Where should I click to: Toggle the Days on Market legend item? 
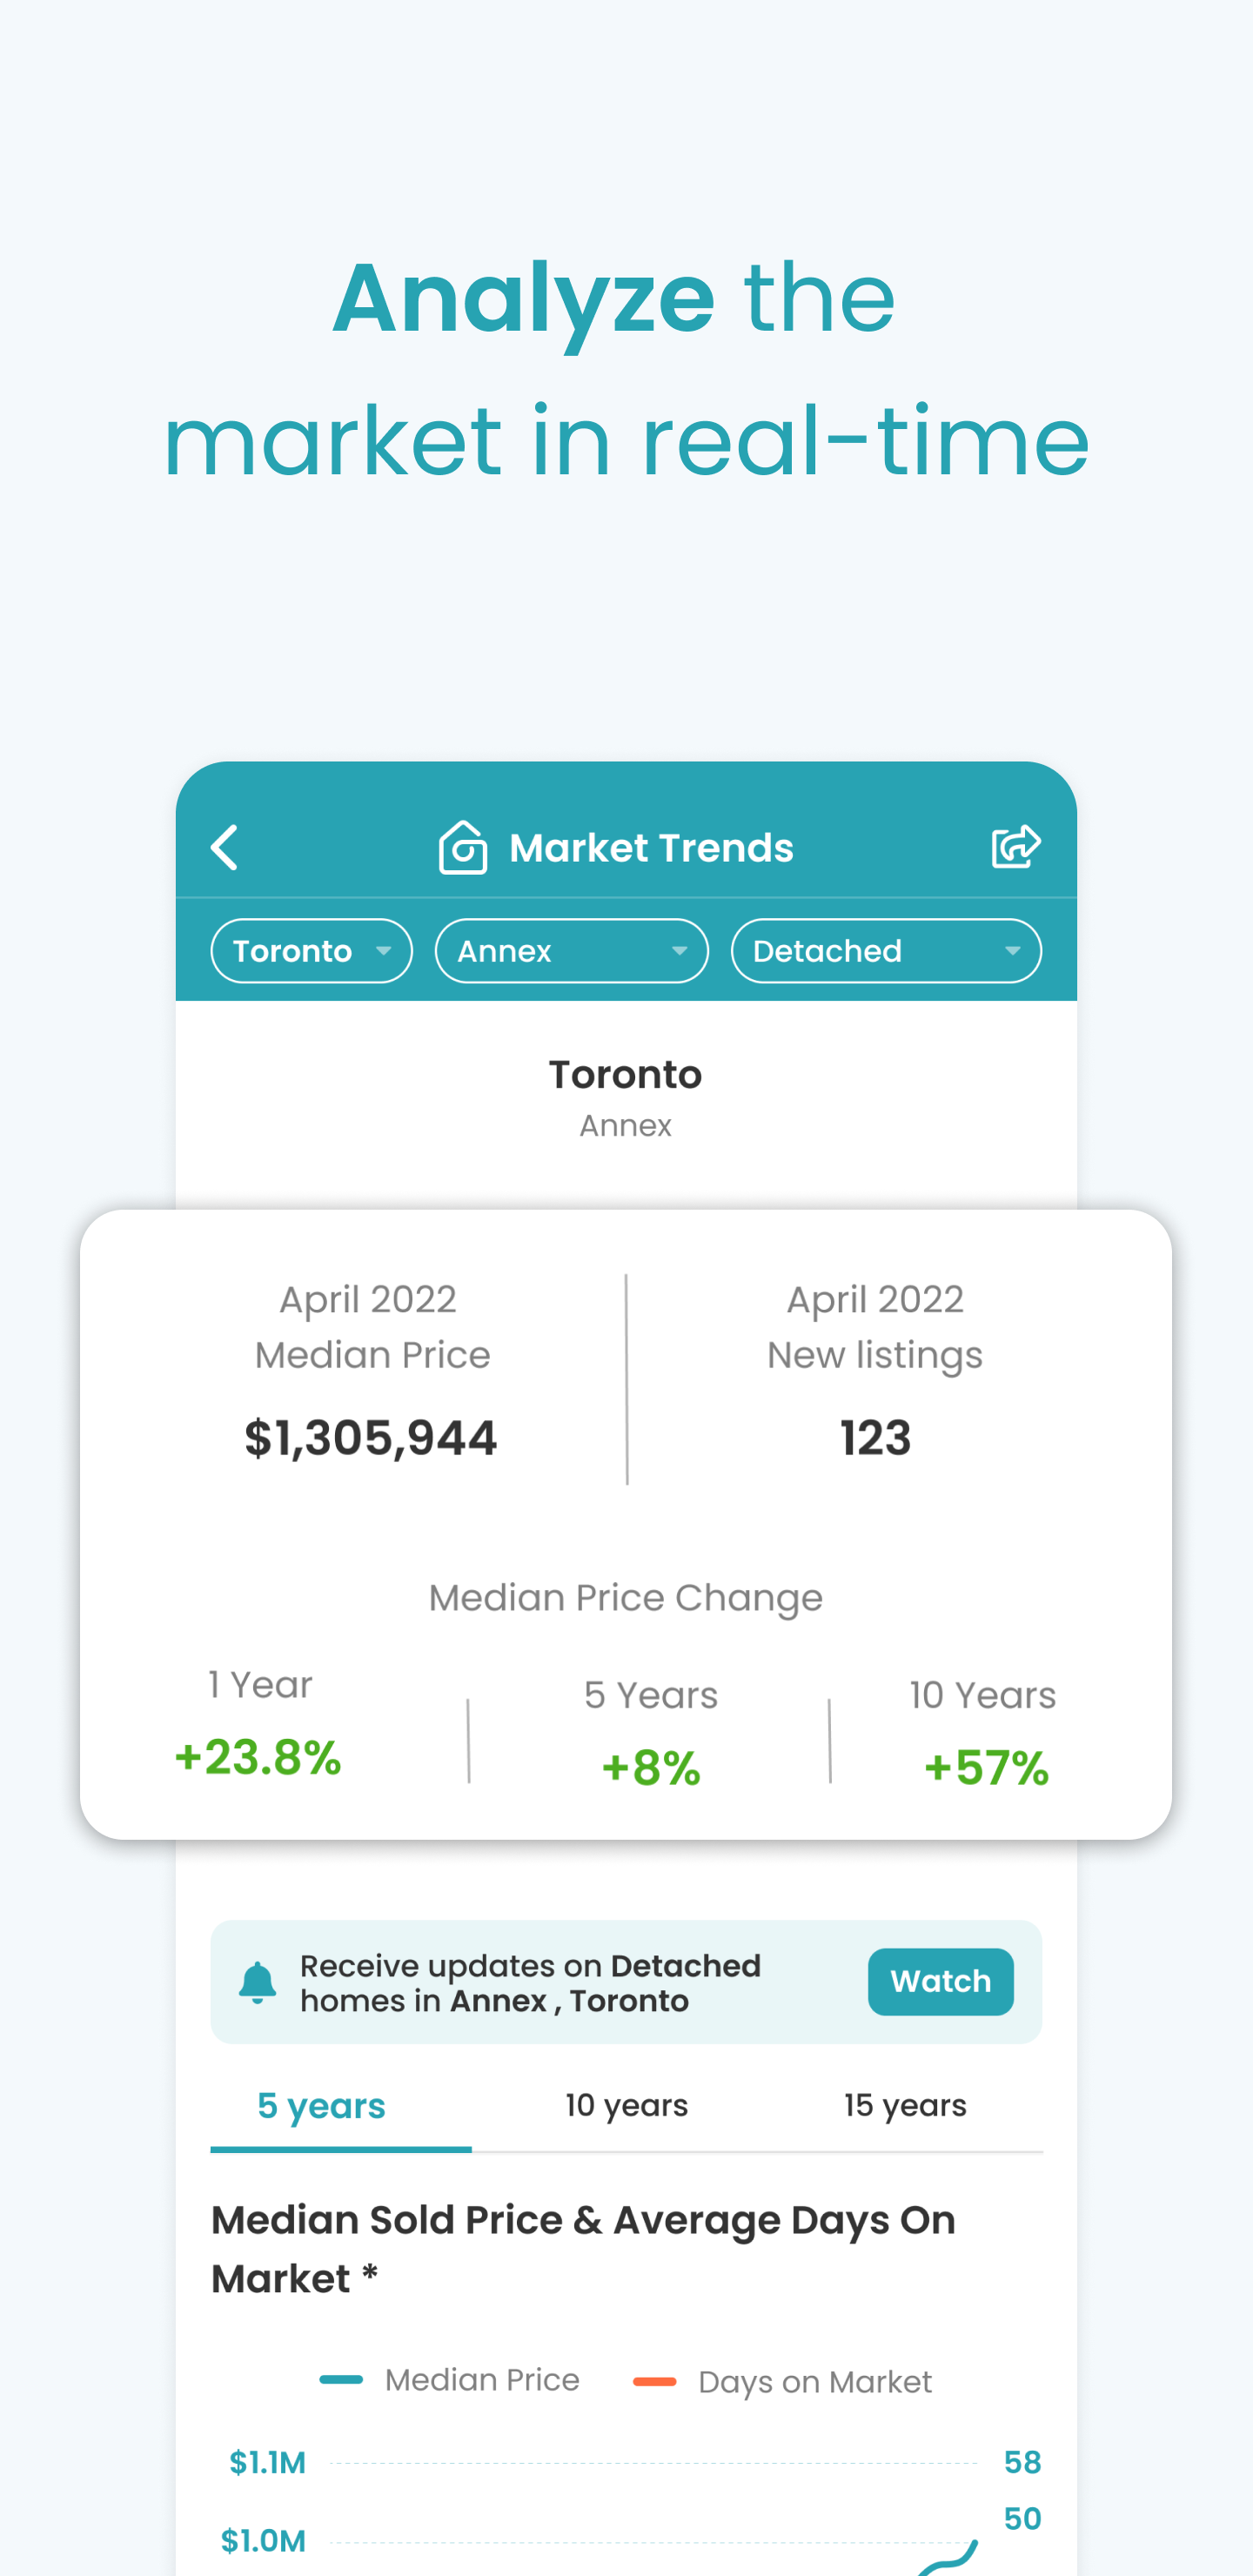[x=782, y=2382]
